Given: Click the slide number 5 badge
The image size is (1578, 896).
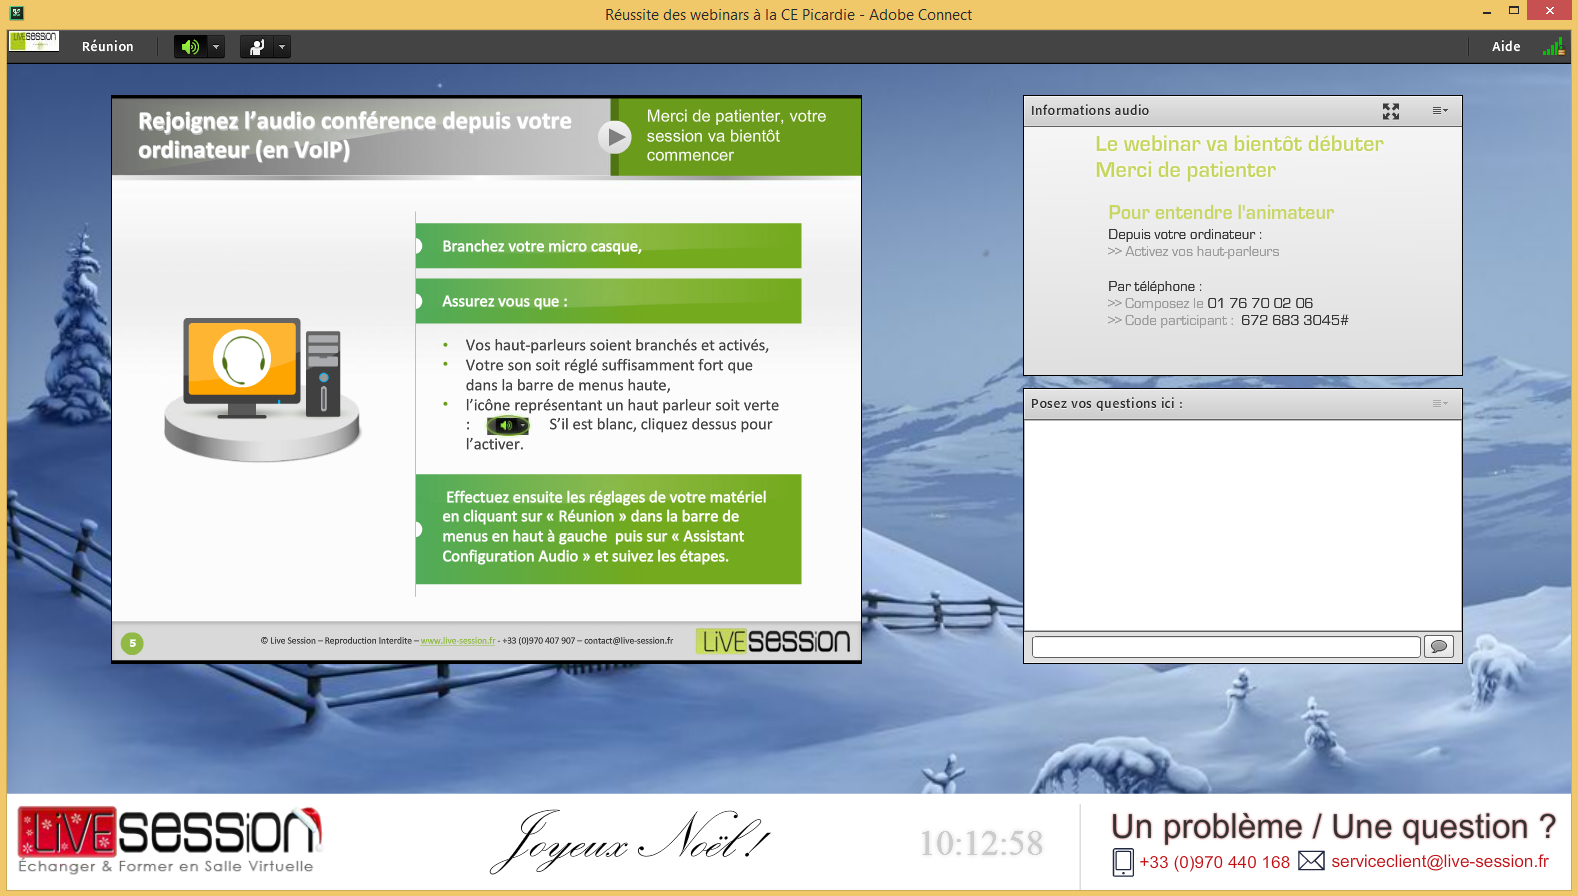Looking at the screenshot, I should [x=132, y=643].
